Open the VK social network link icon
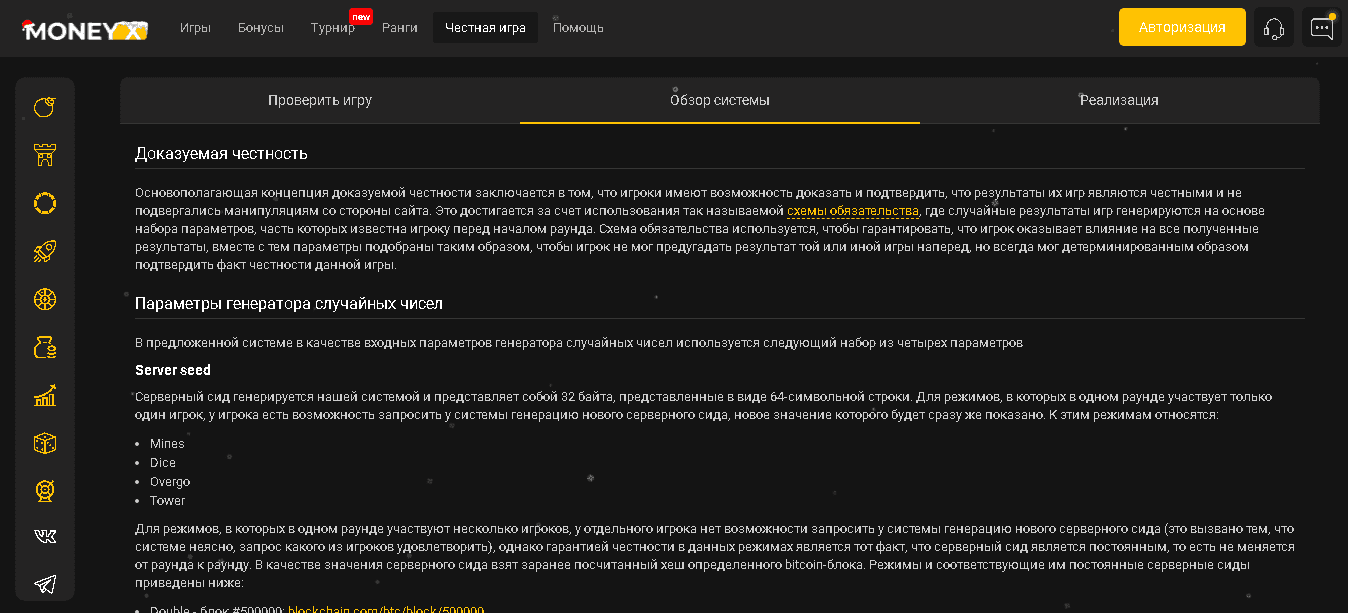The width and height of the screenshot is (1348, 613). point(45,537)
